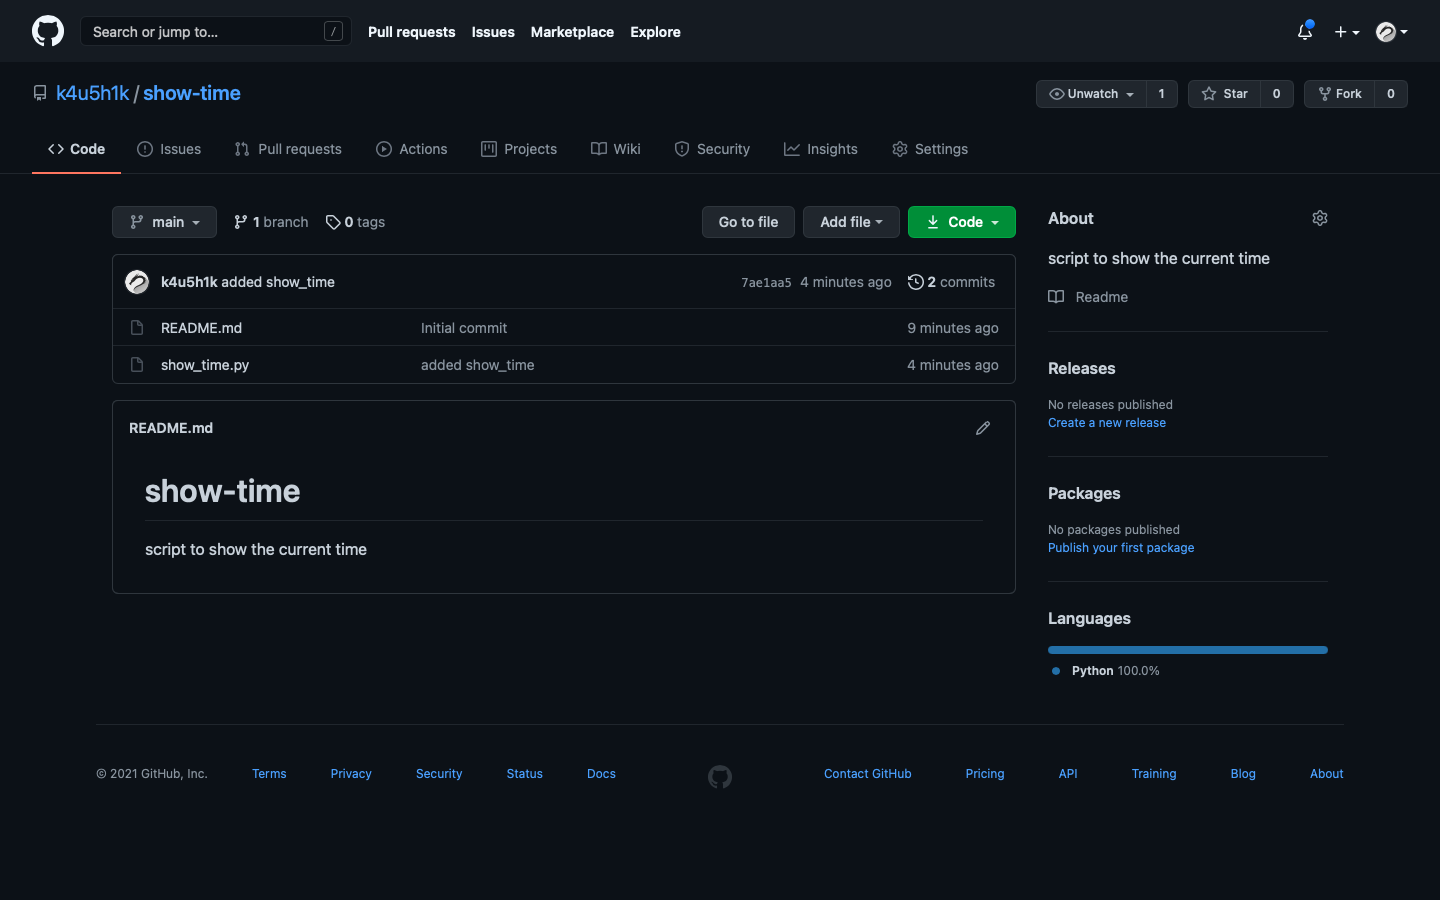Screen dimensions: 1440x900
Task: Open the Wiki tab
Action: coord(616,149)
